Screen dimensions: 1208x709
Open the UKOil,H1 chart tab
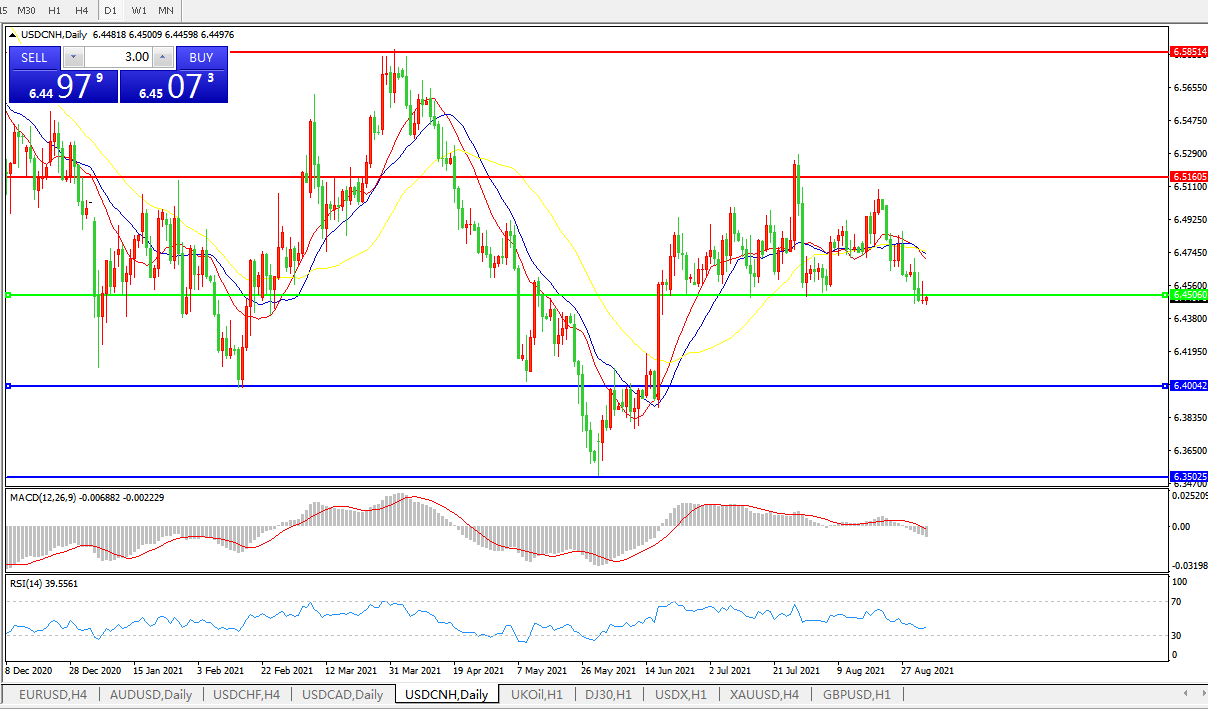coord(537,695)
